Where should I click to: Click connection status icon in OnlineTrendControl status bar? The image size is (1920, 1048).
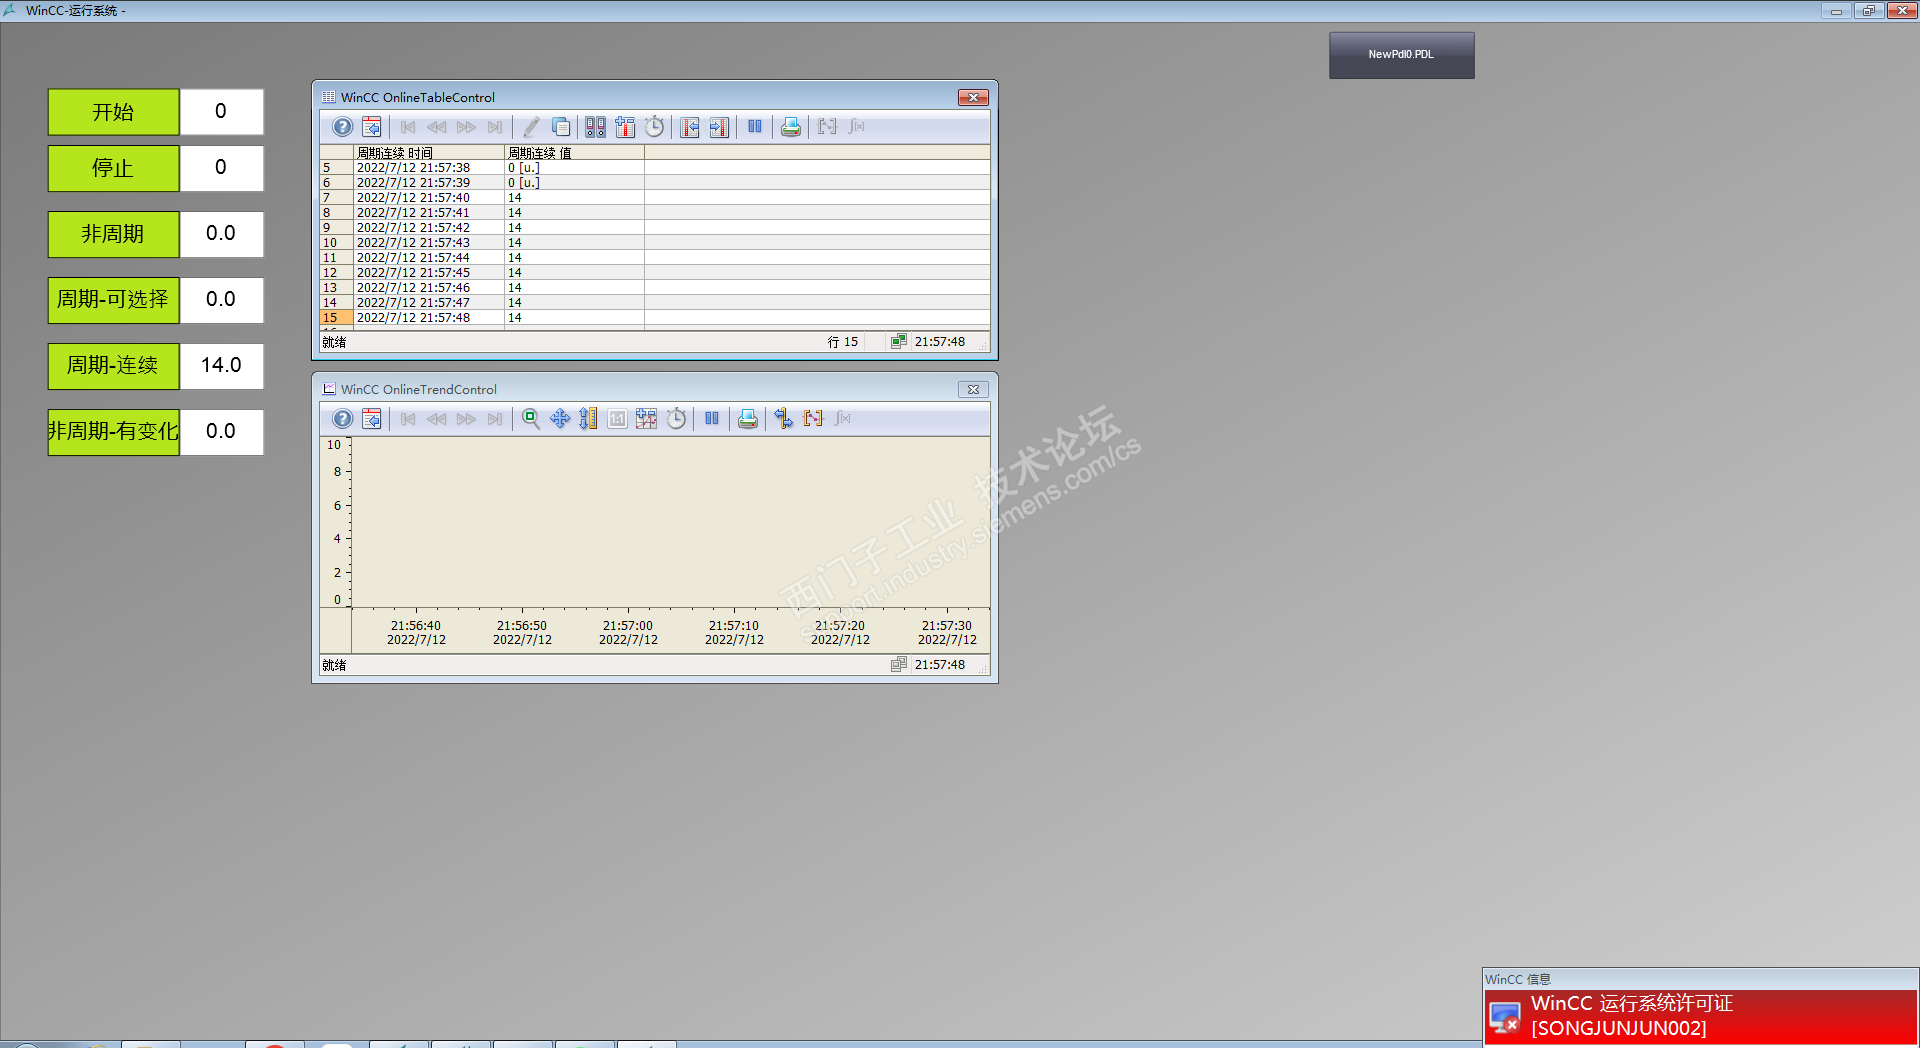[x=899, y=665]
